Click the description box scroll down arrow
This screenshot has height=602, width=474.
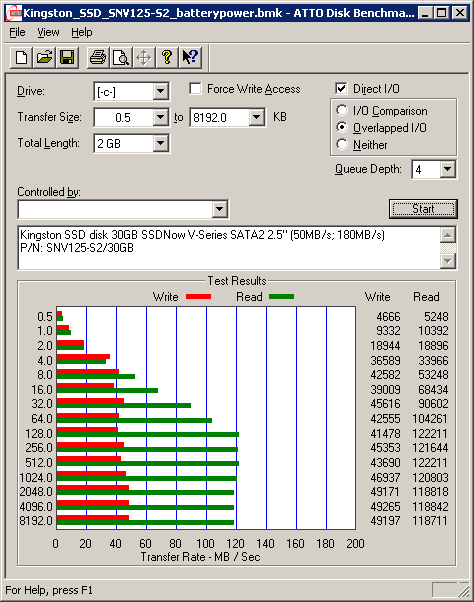[x=448, y=261]
